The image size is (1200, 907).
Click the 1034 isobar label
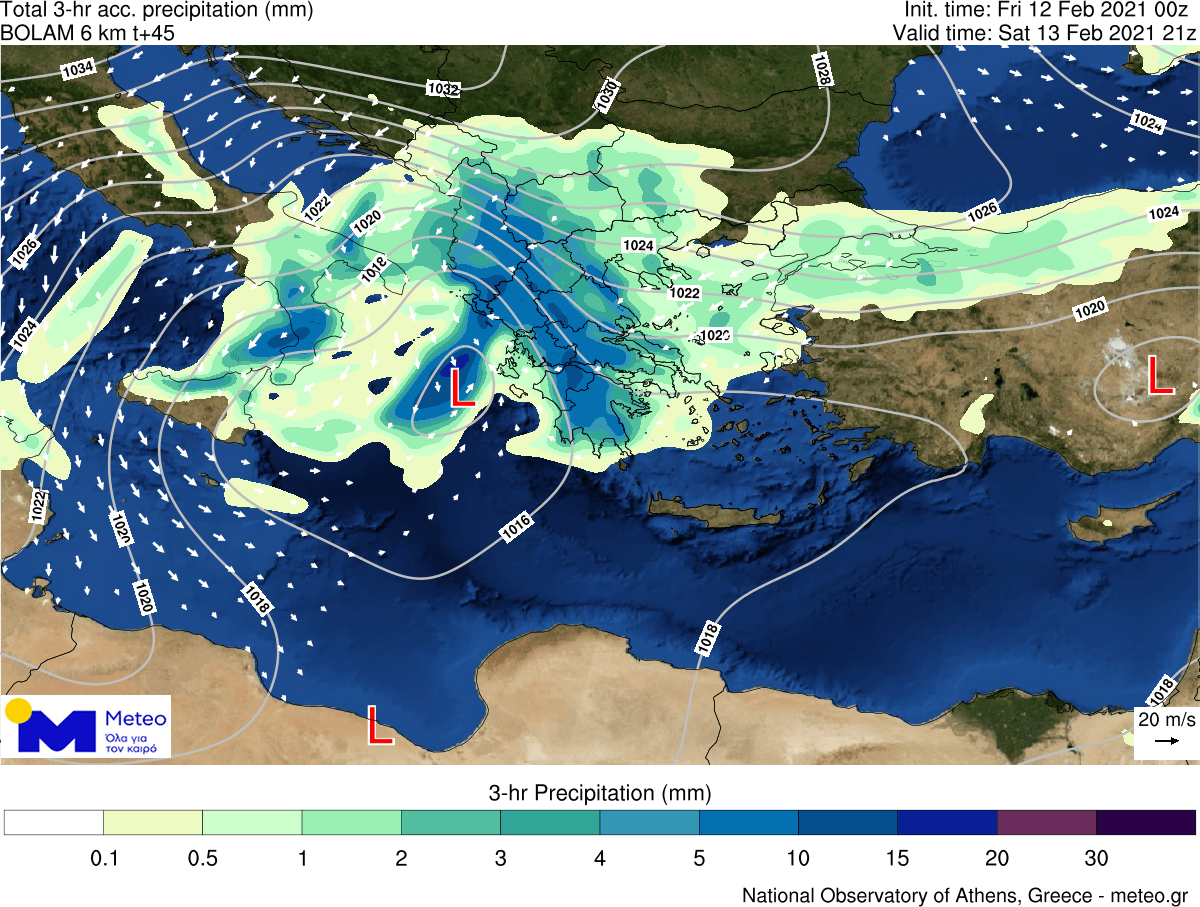(x=78, y=69)
